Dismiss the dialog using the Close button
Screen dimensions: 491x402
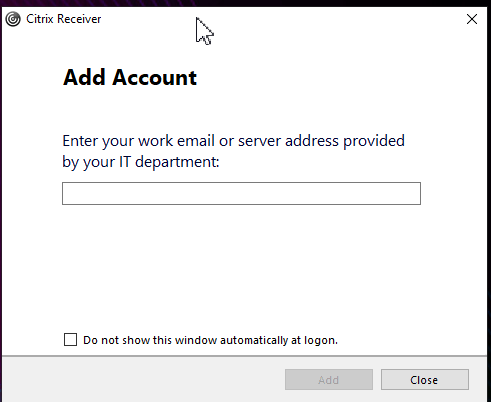pos(425,380)
